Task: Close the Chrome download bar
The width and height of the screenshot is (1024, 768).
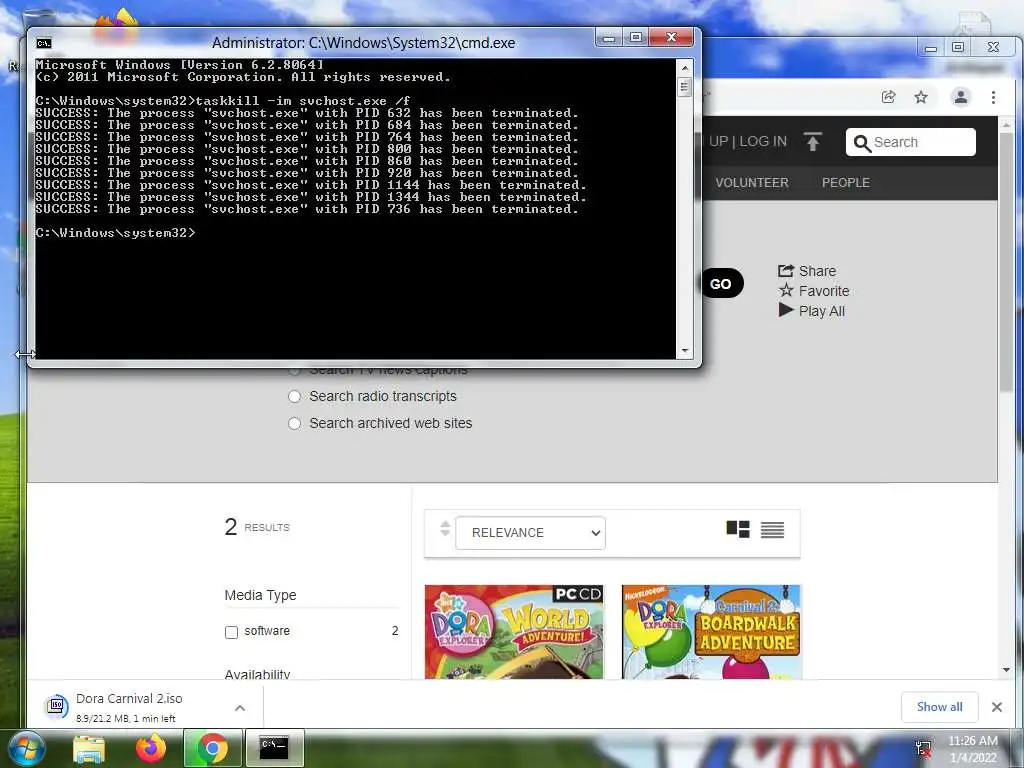Action: (x=997, y=707)
